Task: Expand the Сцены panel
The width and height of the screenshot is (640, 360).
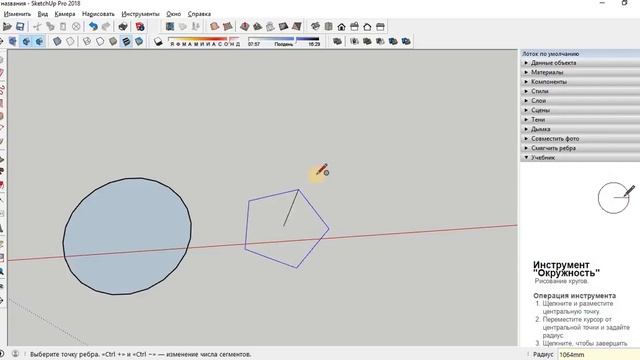Action: tap(580, 110)
